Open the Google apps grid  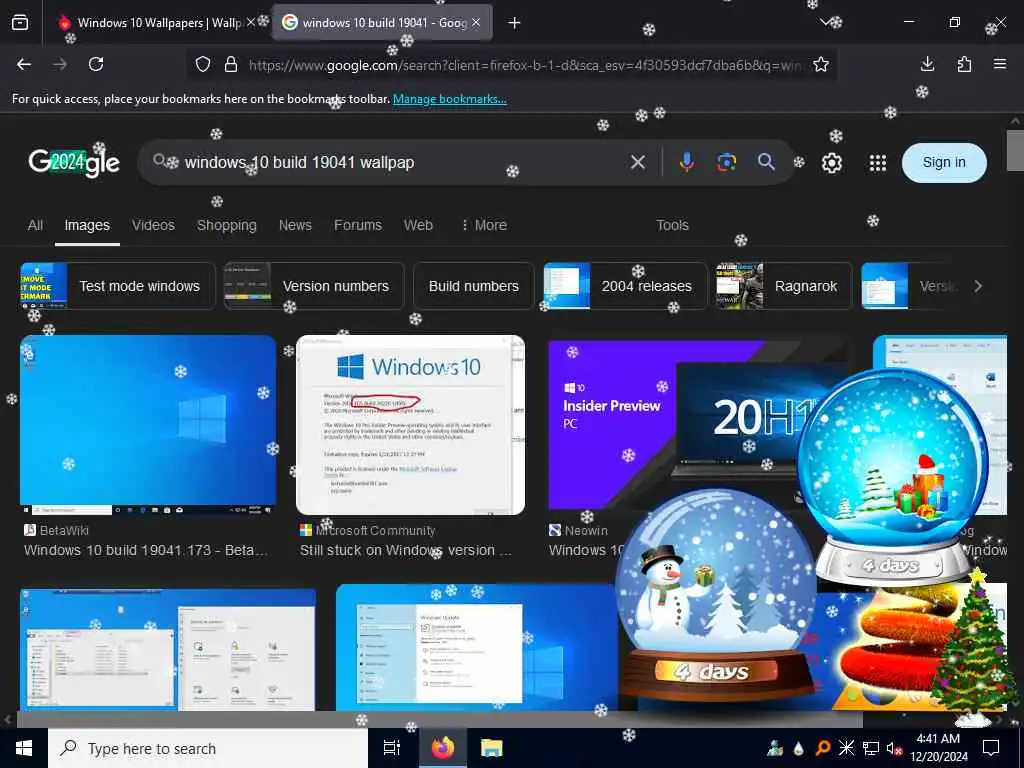(x=878, y=163)
